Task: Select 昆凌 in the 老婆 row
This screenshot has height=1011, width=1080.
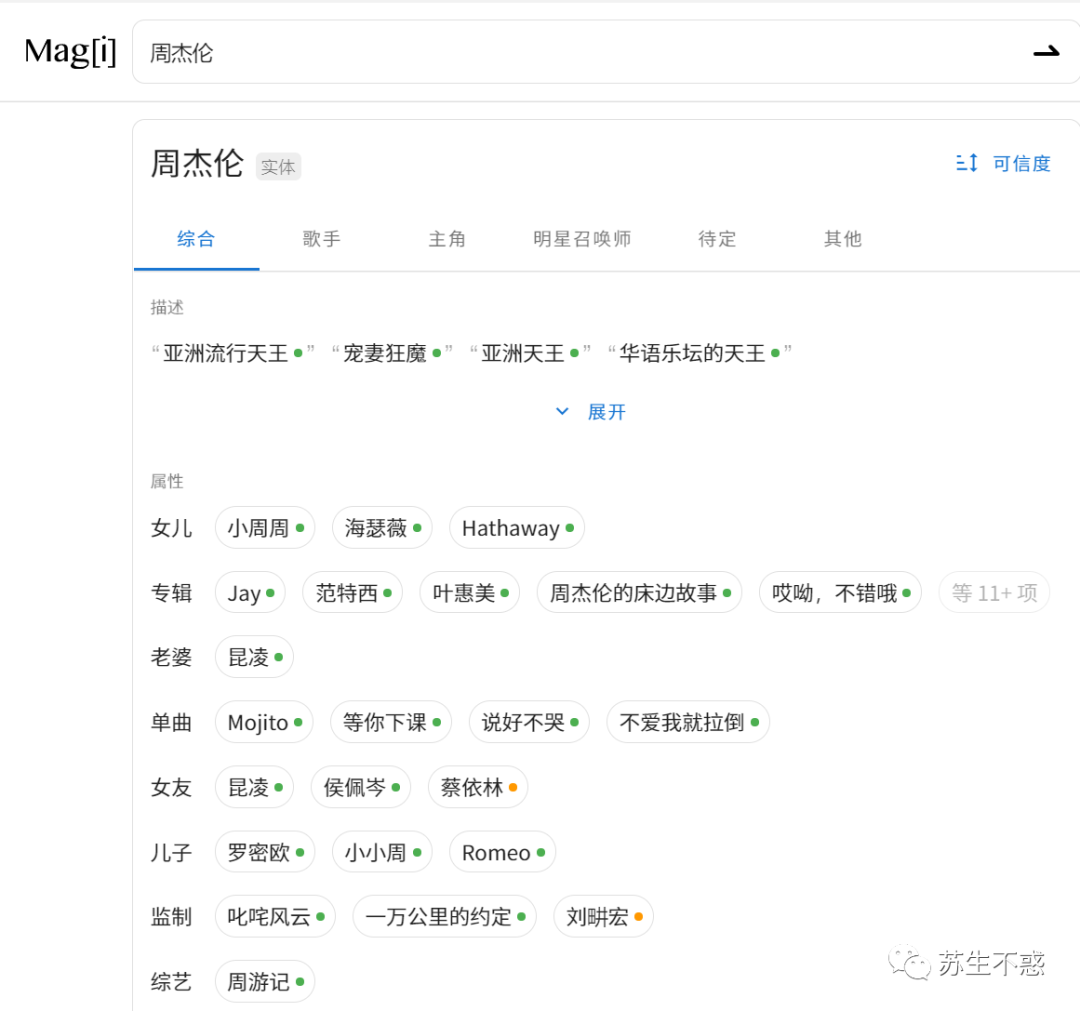Action: click(x=255, y=657)
